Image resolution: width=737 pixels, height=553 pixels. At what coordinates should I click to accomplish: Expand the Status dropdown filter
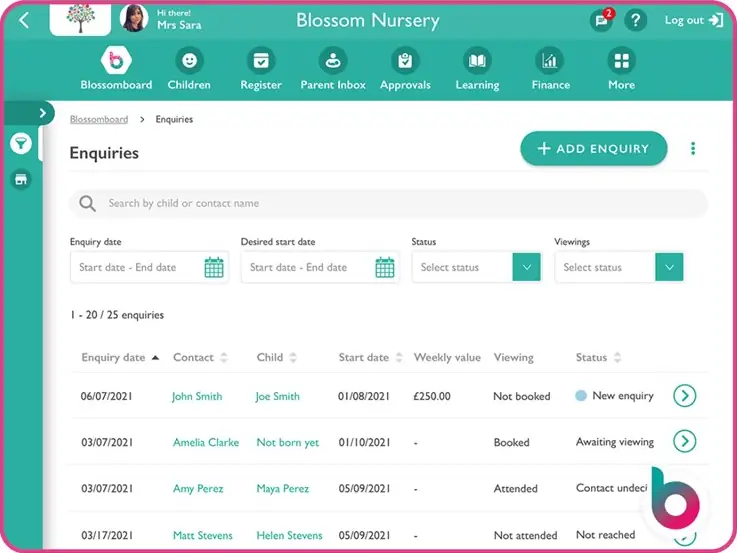527,267
